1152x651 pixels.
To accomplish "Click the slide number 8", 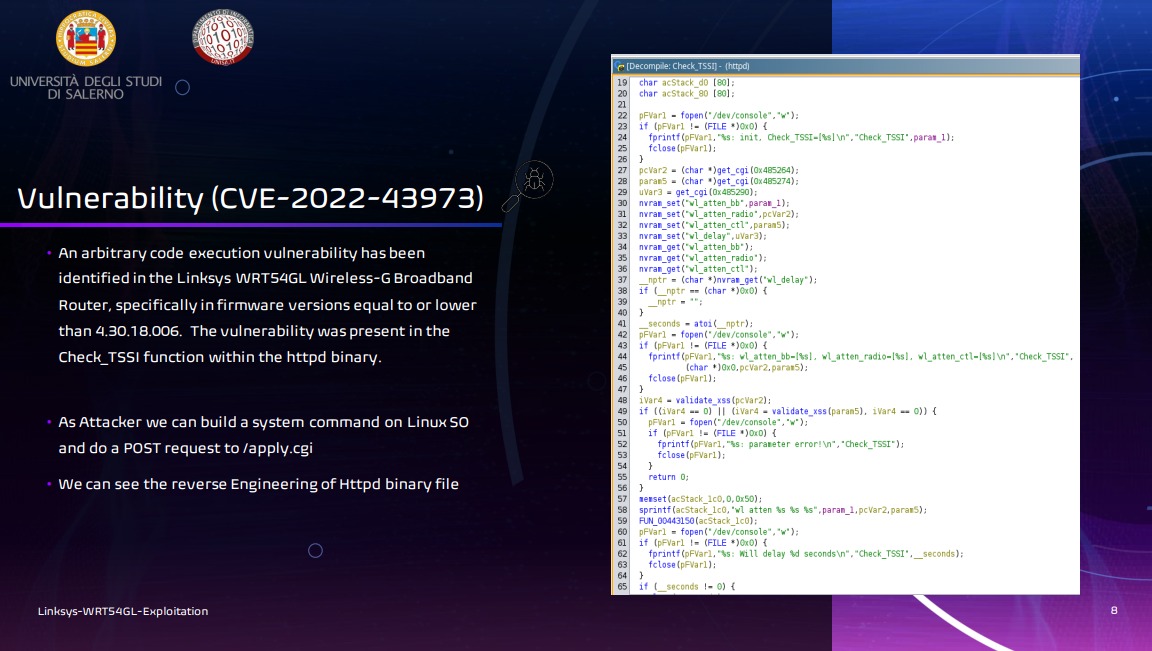I will 1114,611.
